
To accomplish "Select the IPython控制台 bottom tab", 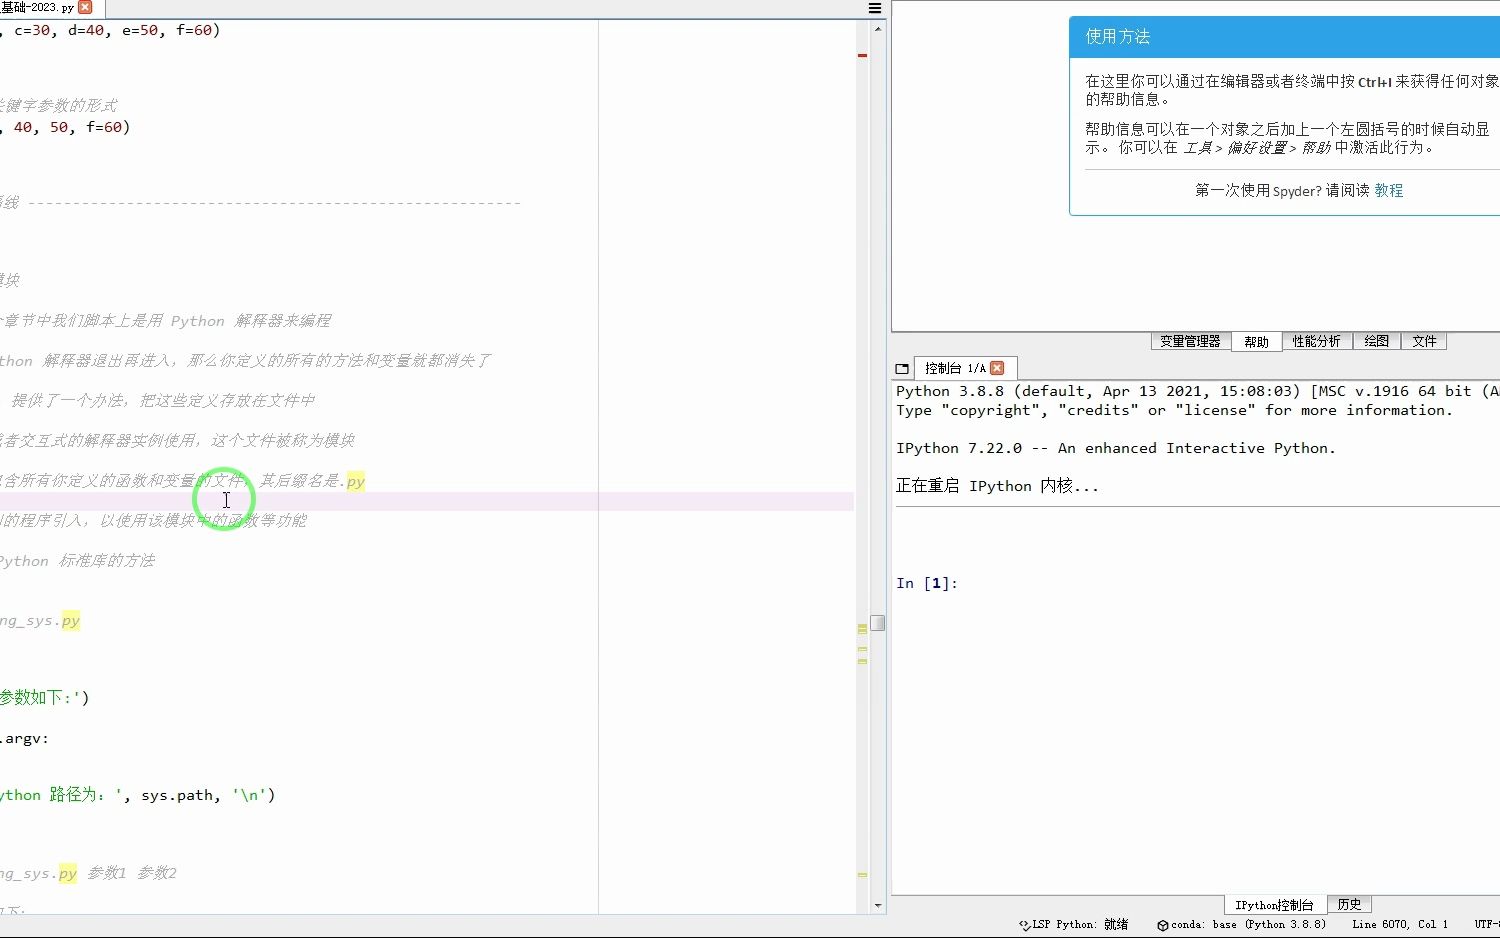I will click(1274, 905).
